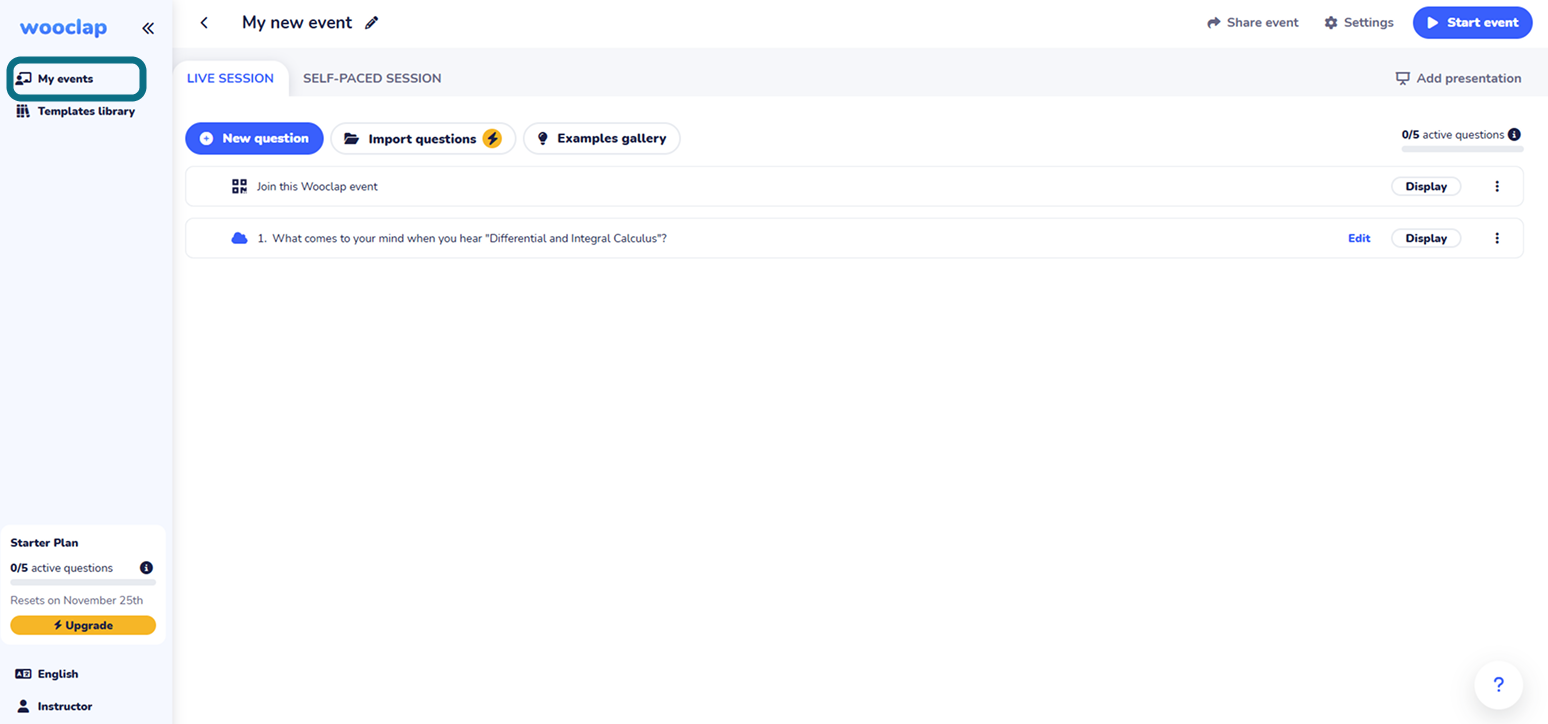
Task: Open info icon next to active questions counter at top right
Action: 1515,134
